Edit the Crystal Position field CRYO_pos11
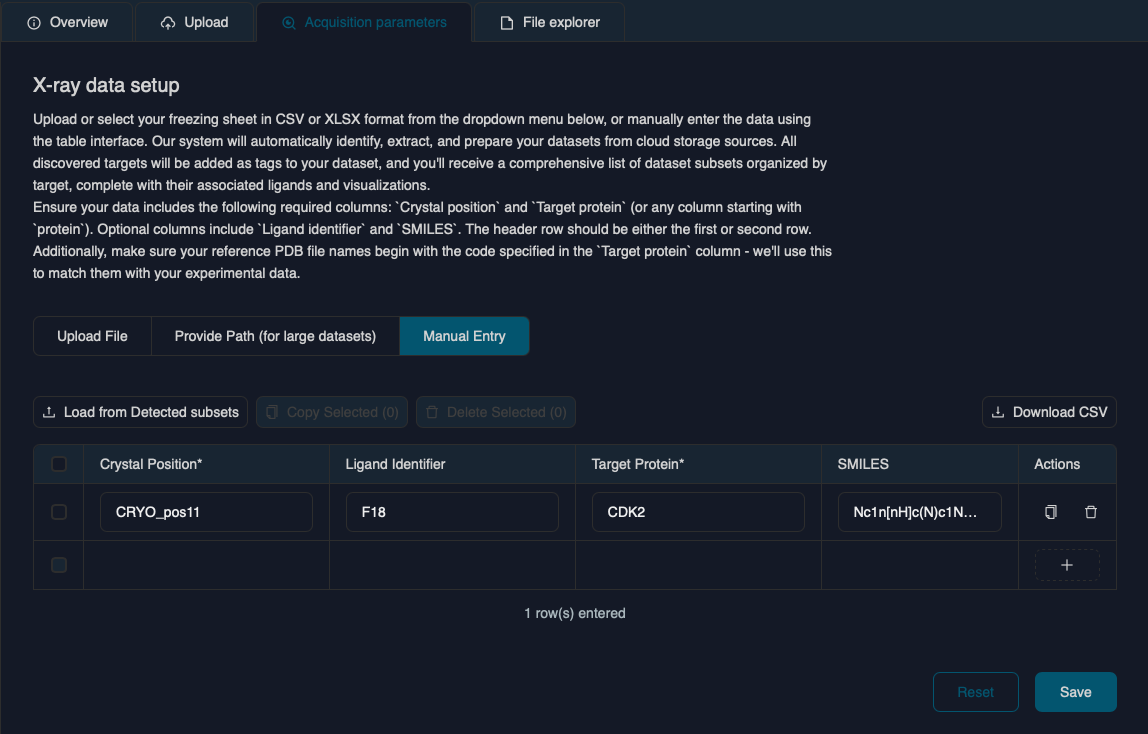The image size is (1148, 734). pos(206,512)
